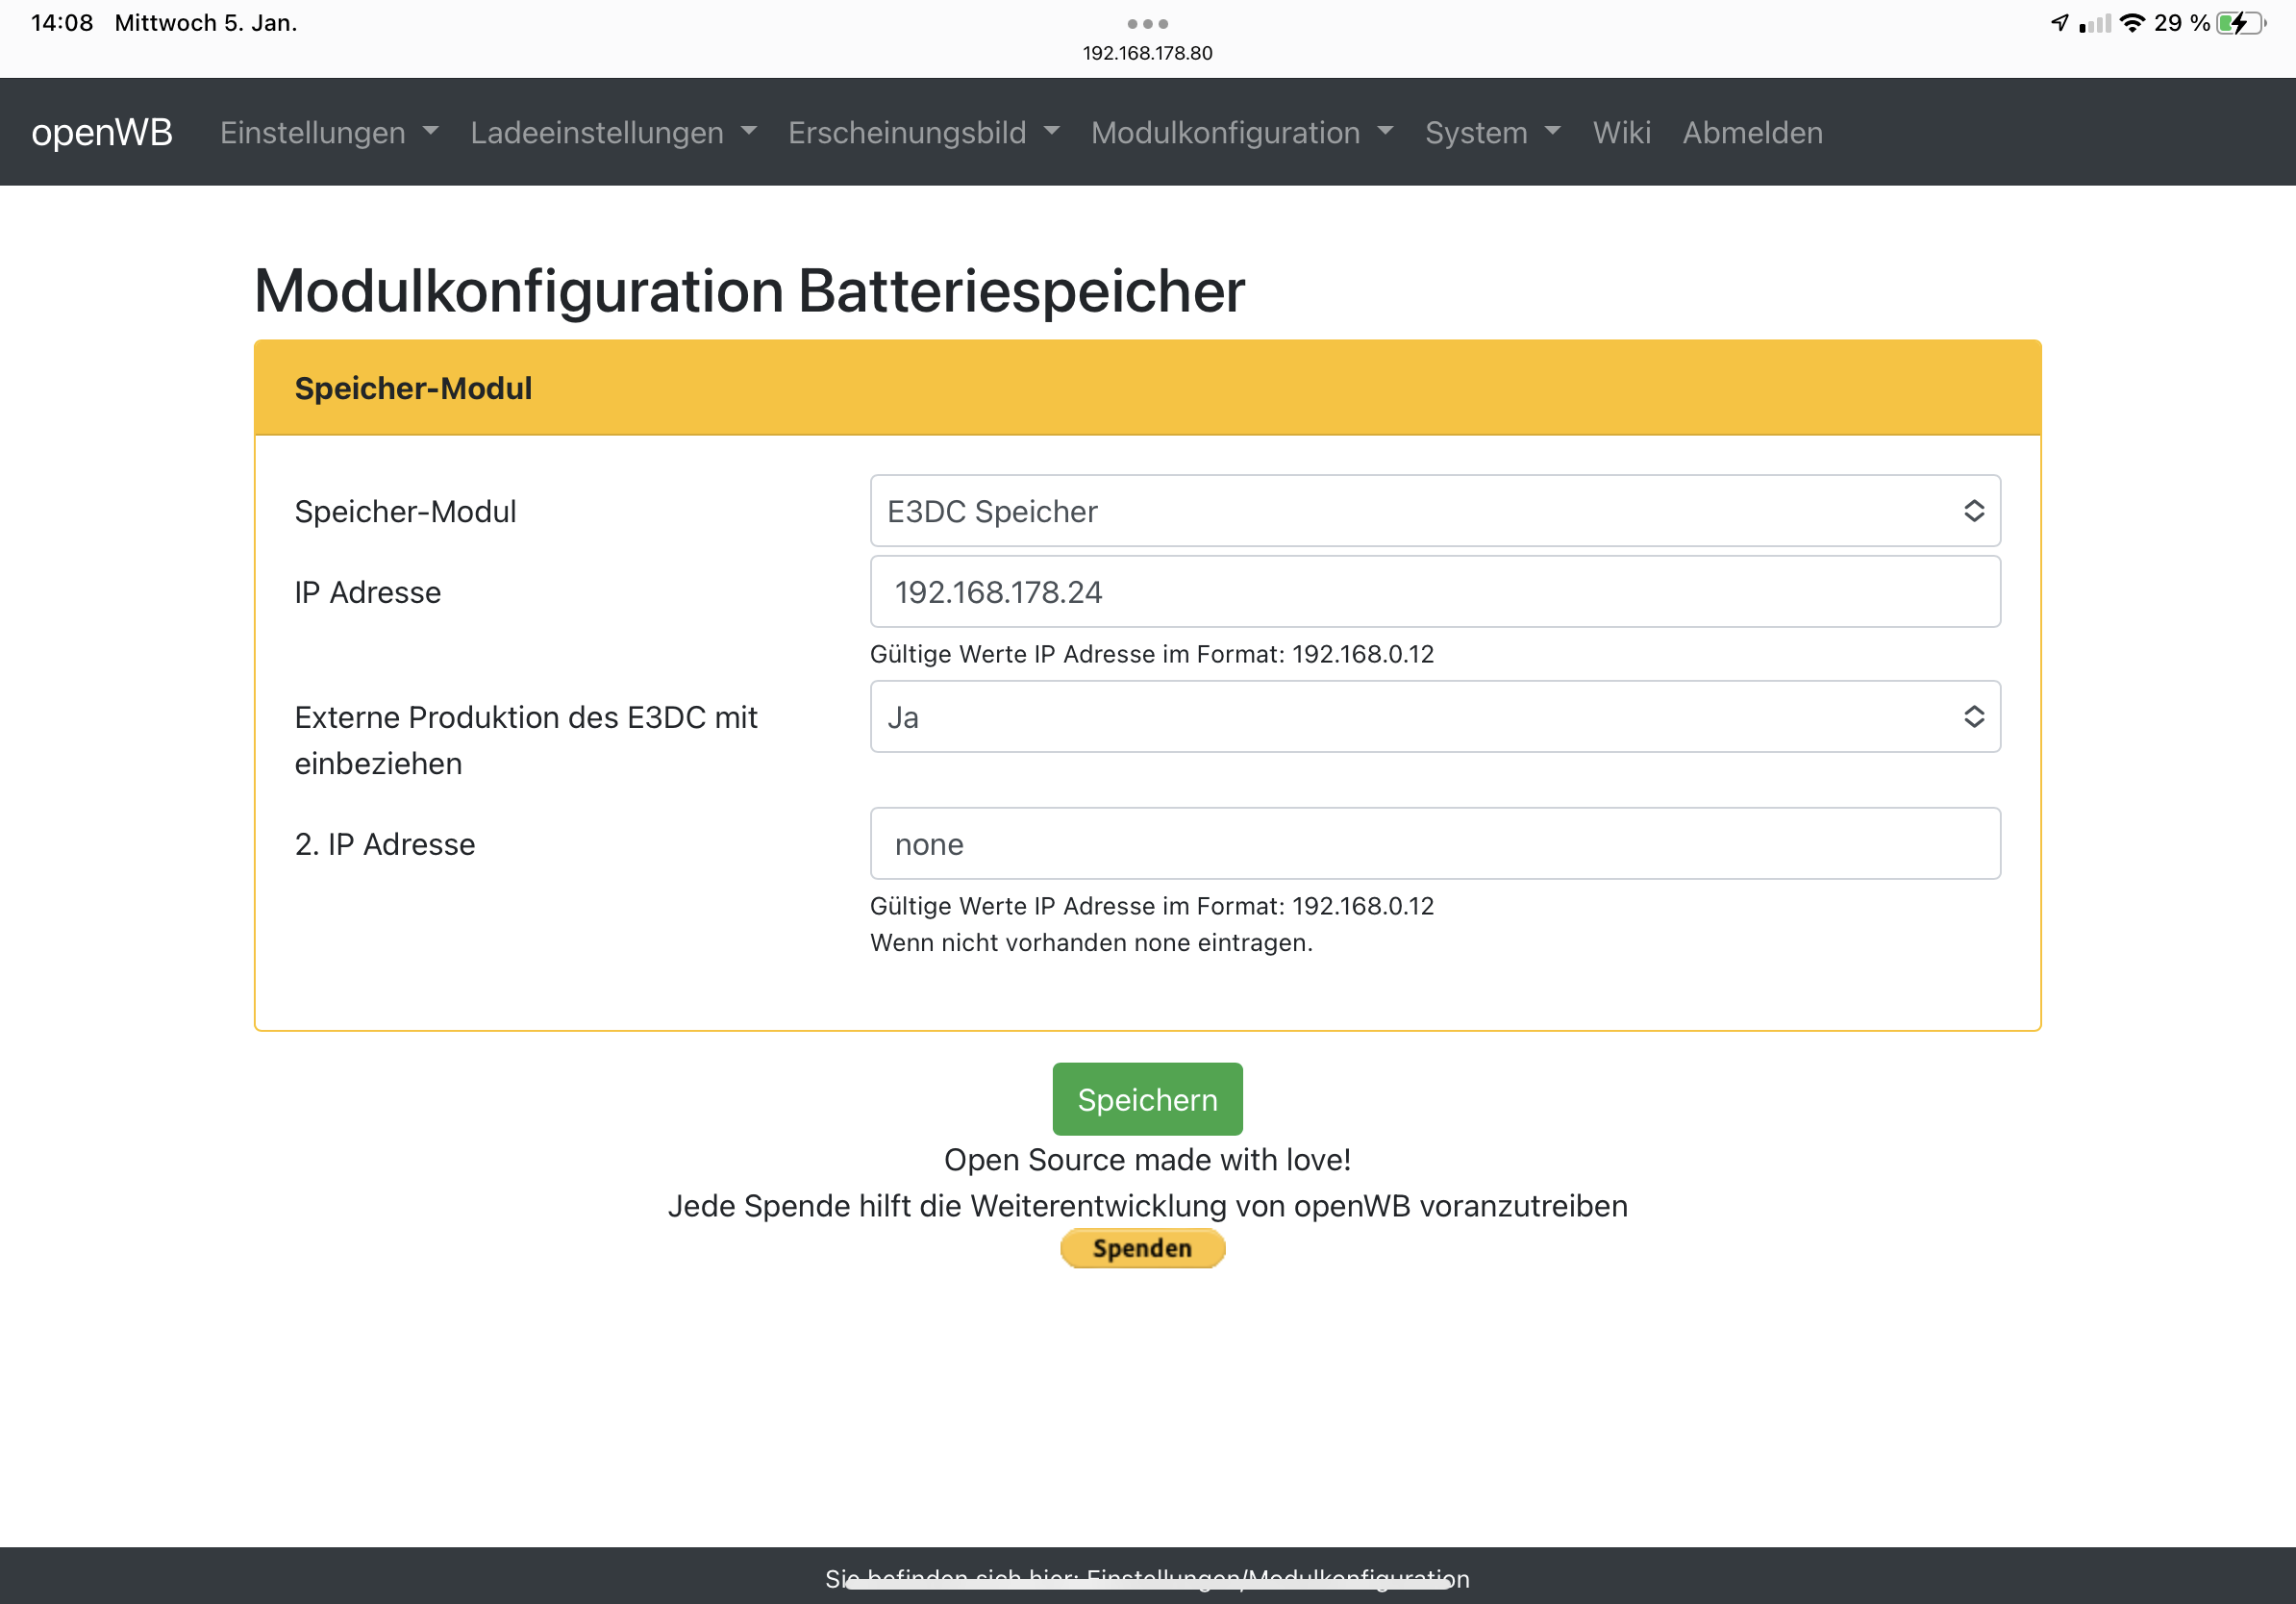Open the Einstellungen dropdown menu
Image resolution: width=2296 pixels, height=1604 pixels.
[328, 132]
